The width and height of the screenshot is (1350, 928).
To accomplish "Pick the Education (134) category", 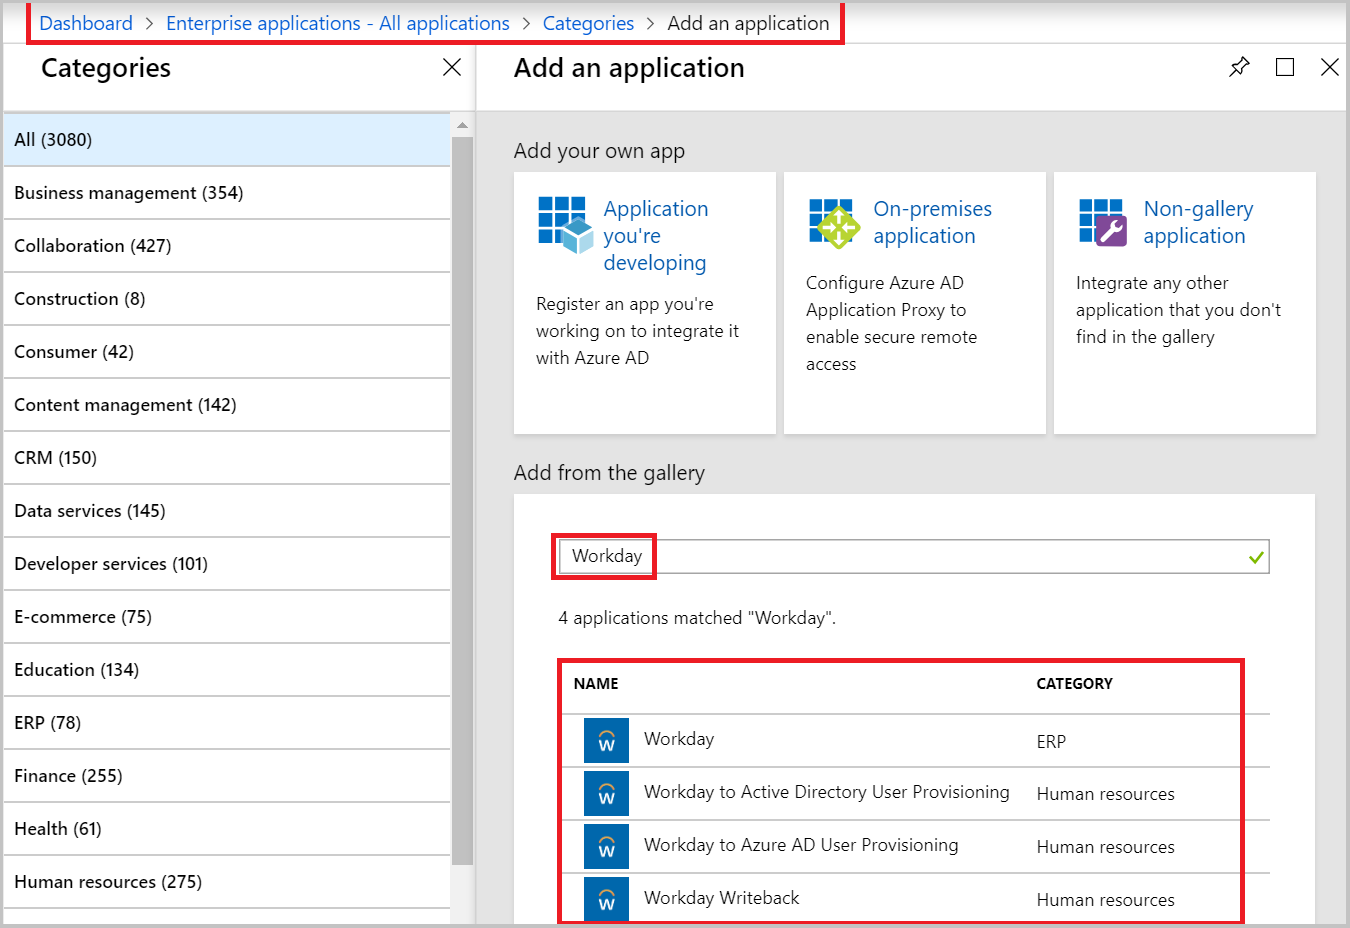I will [x=227, y=670].
